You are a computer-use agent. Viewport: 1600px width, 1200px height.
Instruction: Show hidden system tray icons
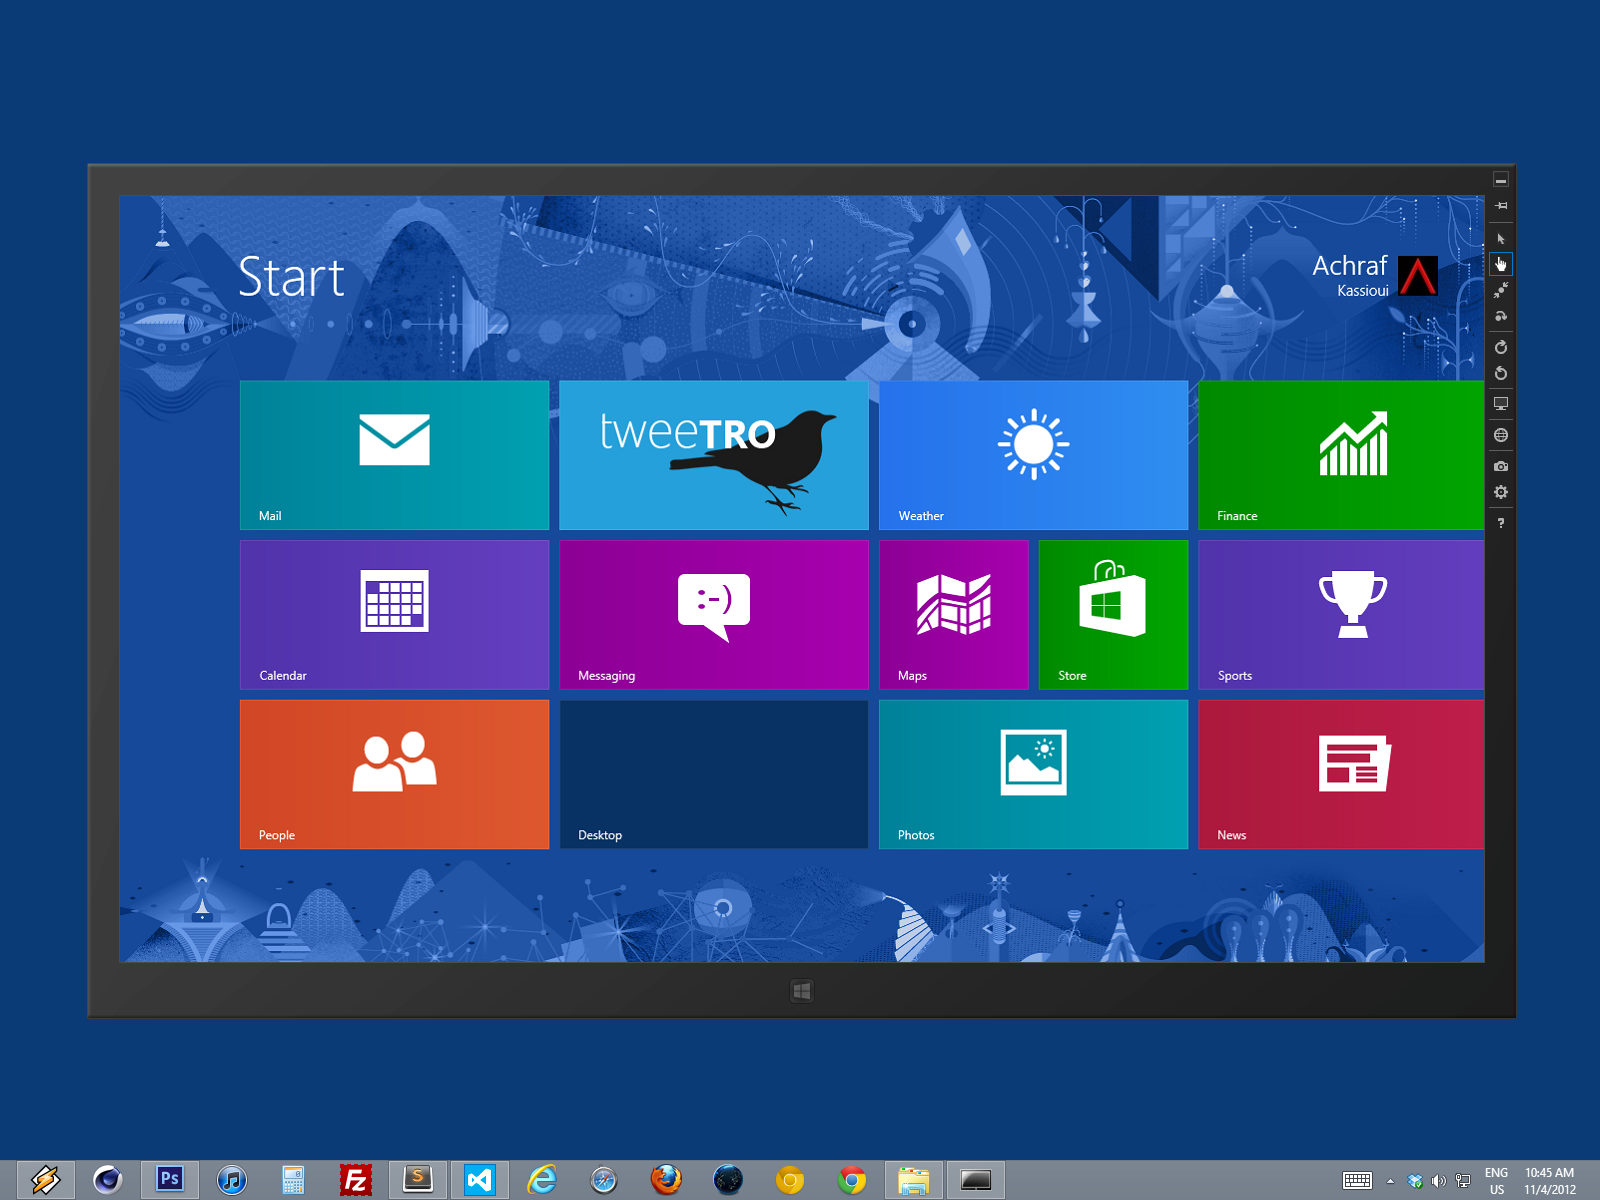[x=1390, y=1181]
